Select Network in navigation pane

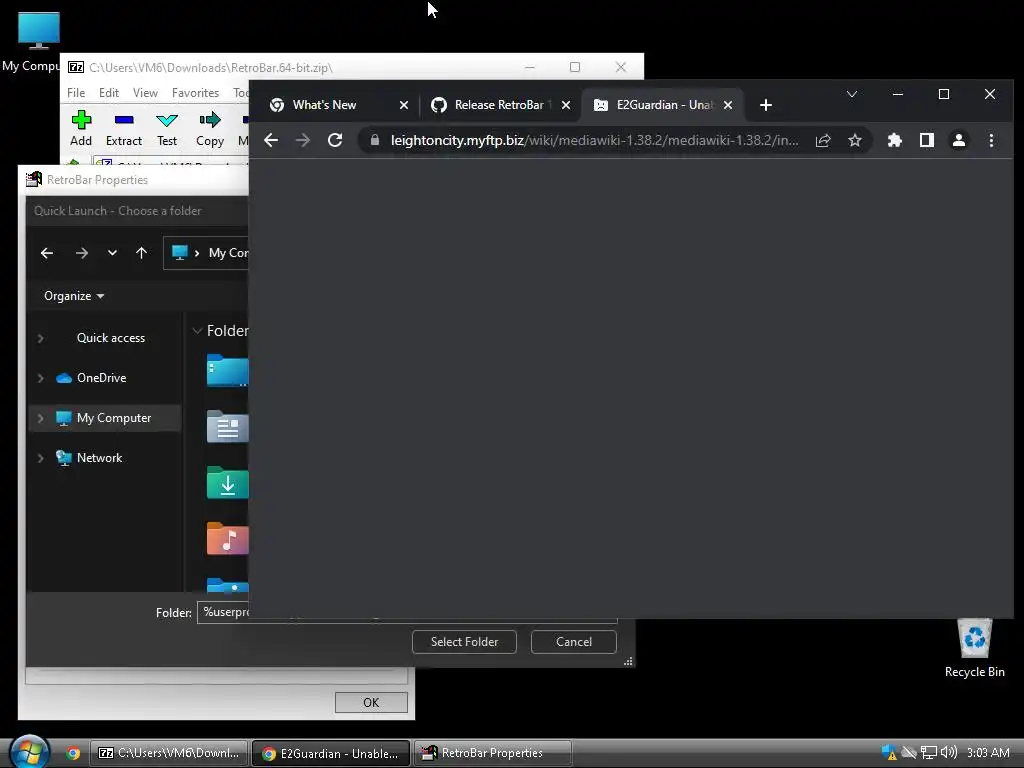pos(99,458)
